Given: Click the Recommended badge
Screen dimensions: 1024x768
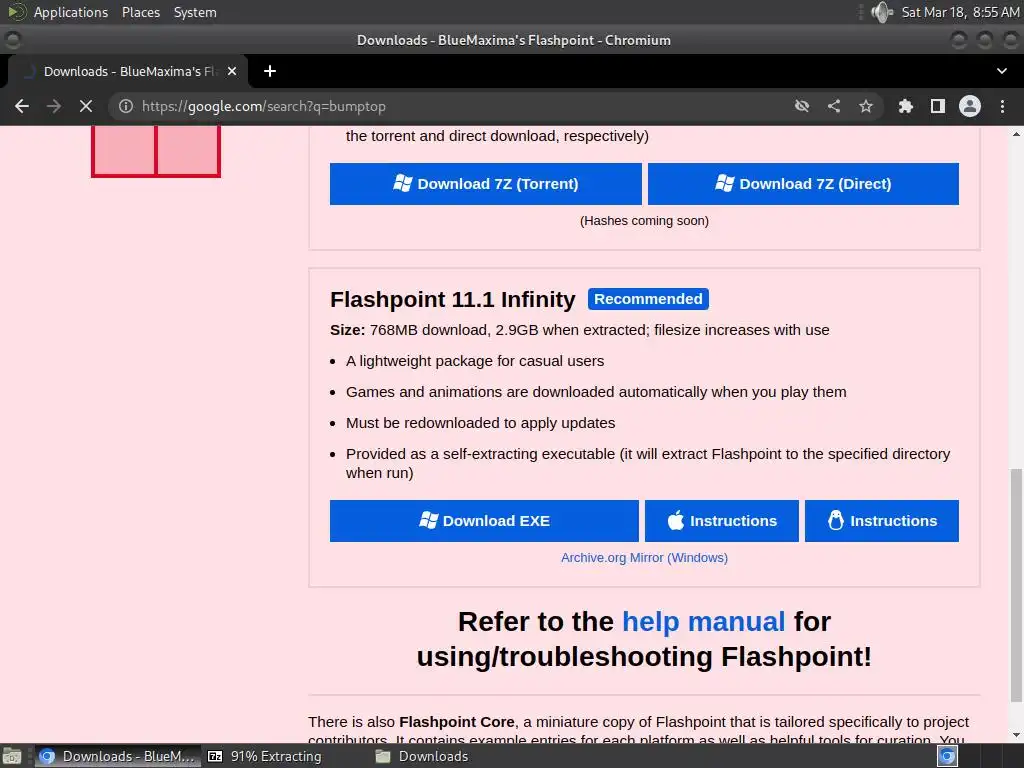Looking at the screenshot, I should click(x=648, y=298).
